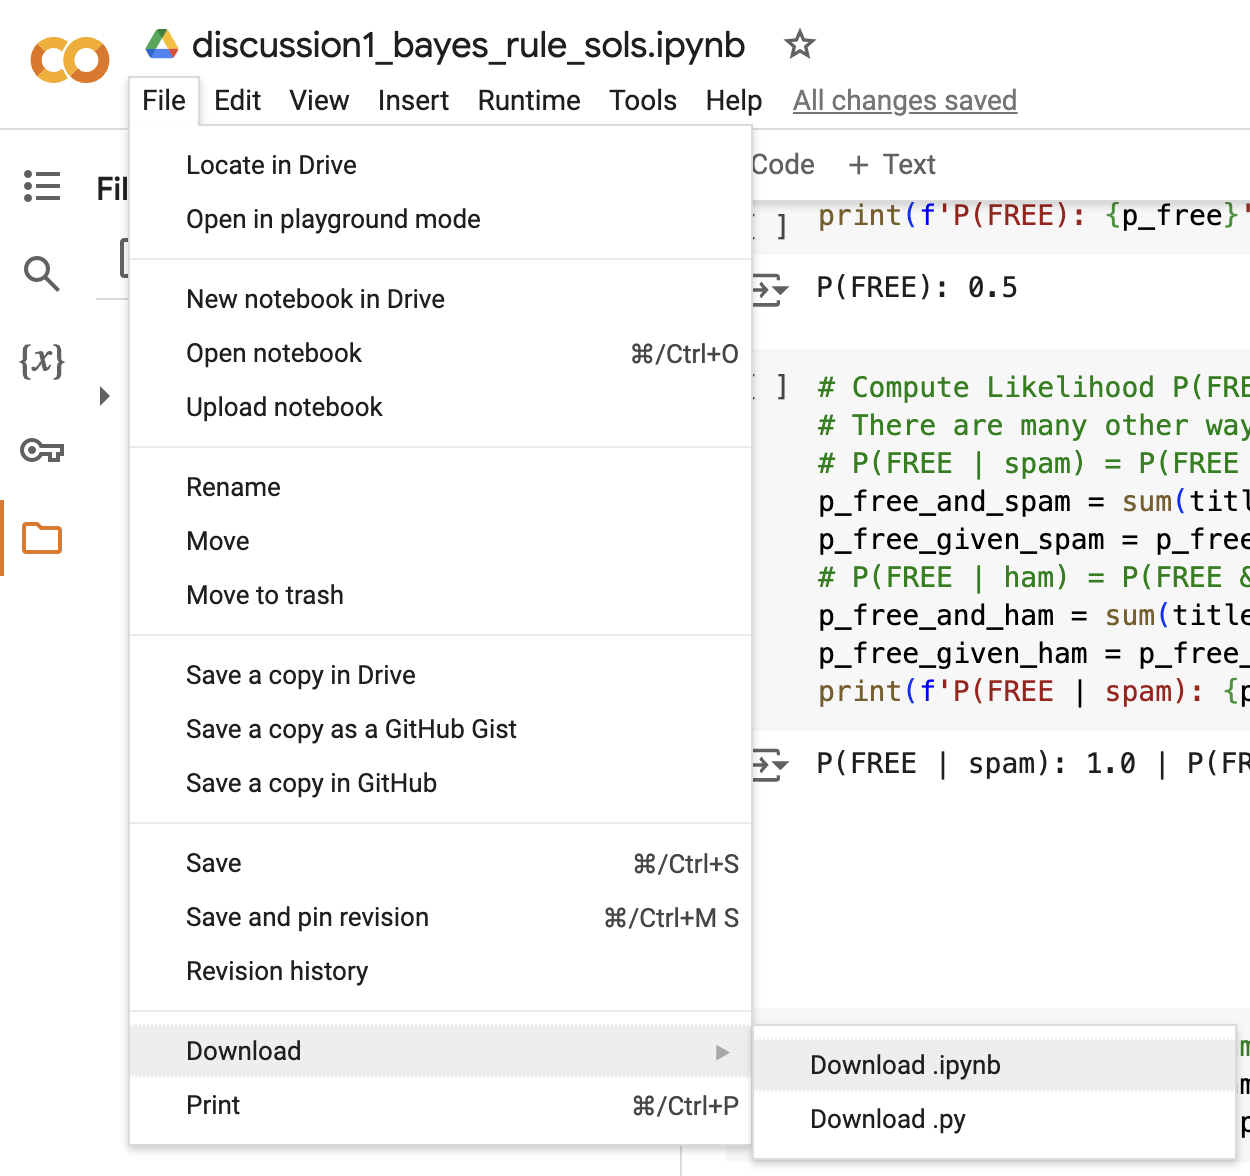
Task: Expand the sidebar disclosure triangle
Action: click(x=106, y=395)
